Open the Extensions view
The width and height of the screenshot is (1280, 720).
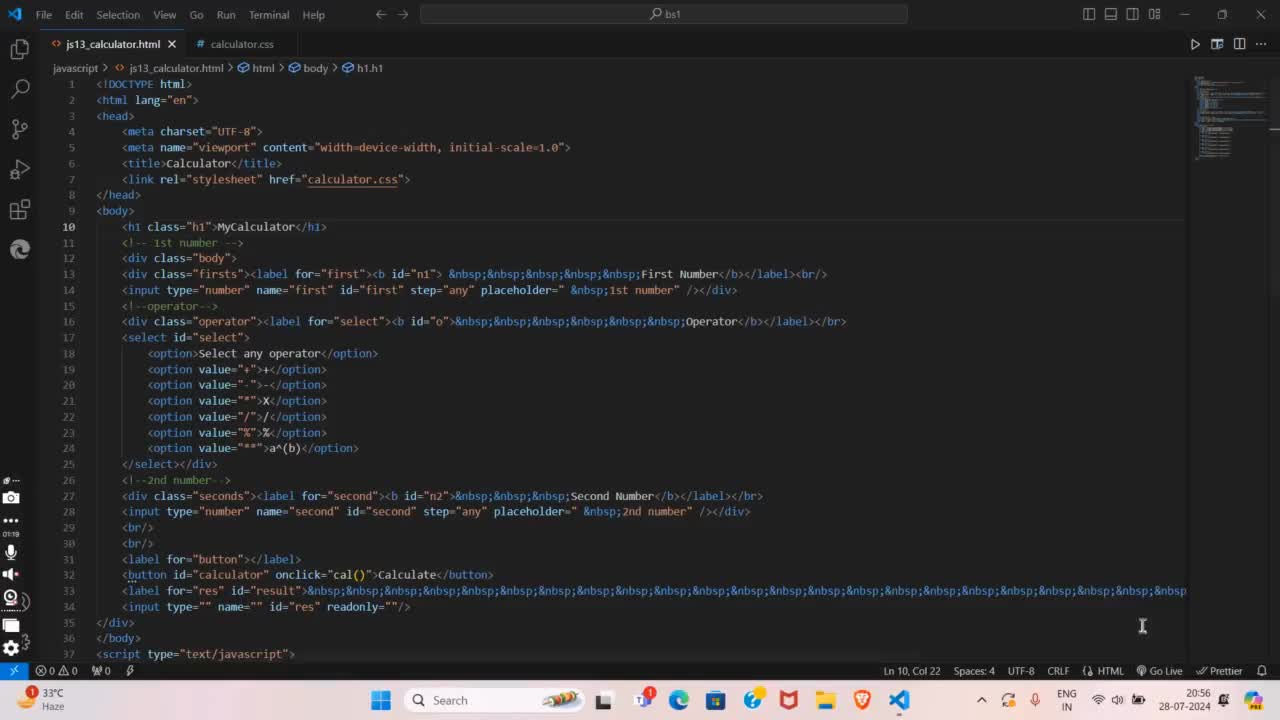(20, 209)
